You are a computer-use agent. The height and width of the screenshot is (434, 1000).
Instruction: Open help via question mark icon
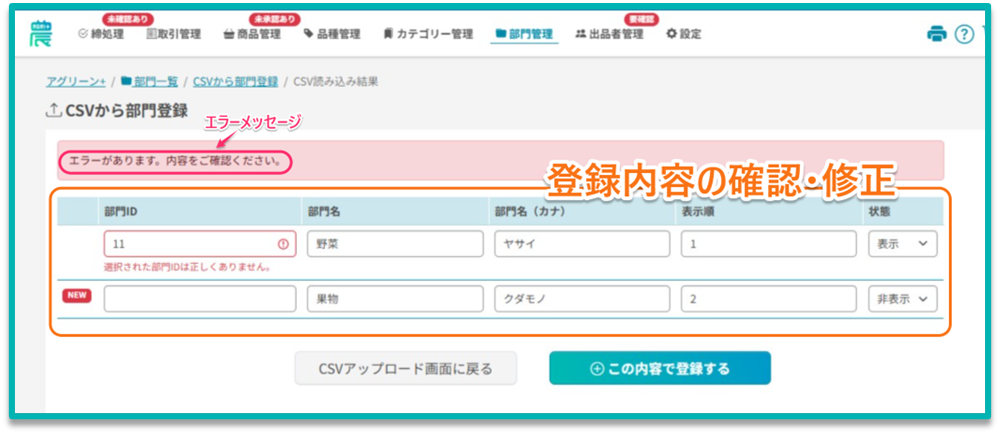pyautogui.click(x=963, y=34)
